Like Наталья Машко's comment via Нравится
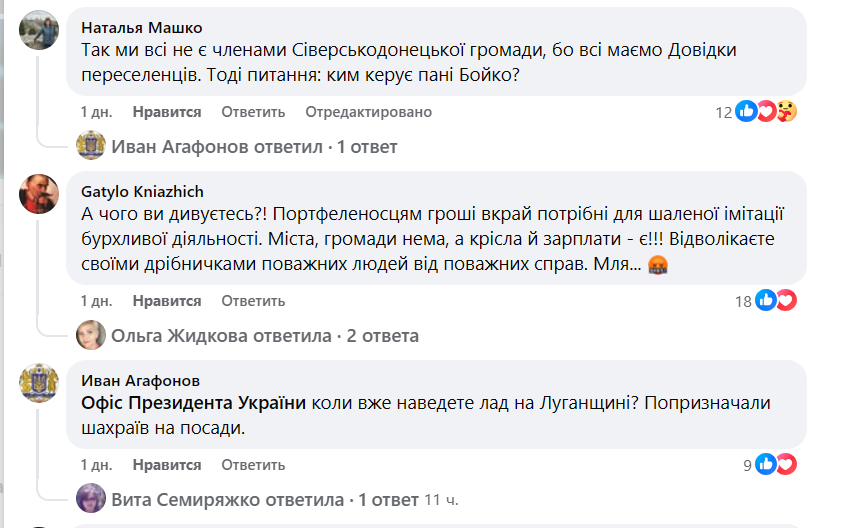 click(x=167, y=112)
